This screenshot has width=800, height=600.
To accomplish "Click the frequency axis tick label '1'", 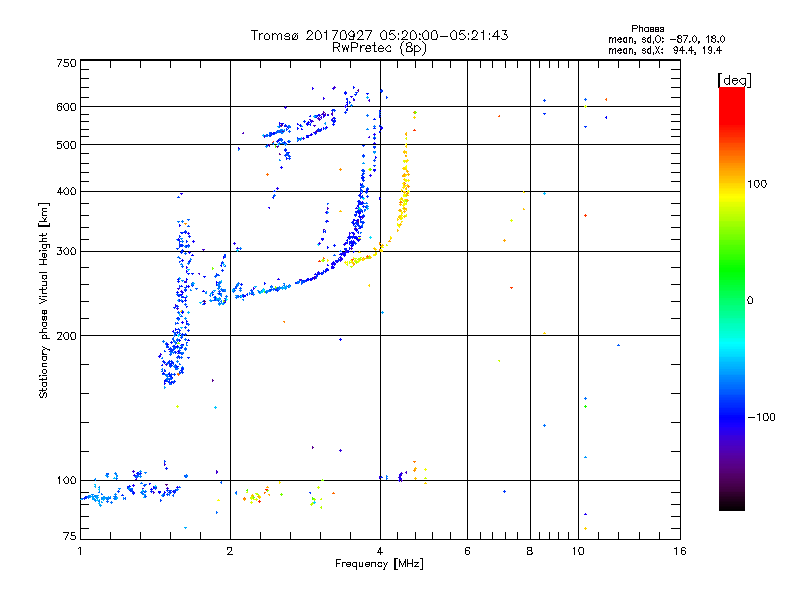I will point(80,551).
